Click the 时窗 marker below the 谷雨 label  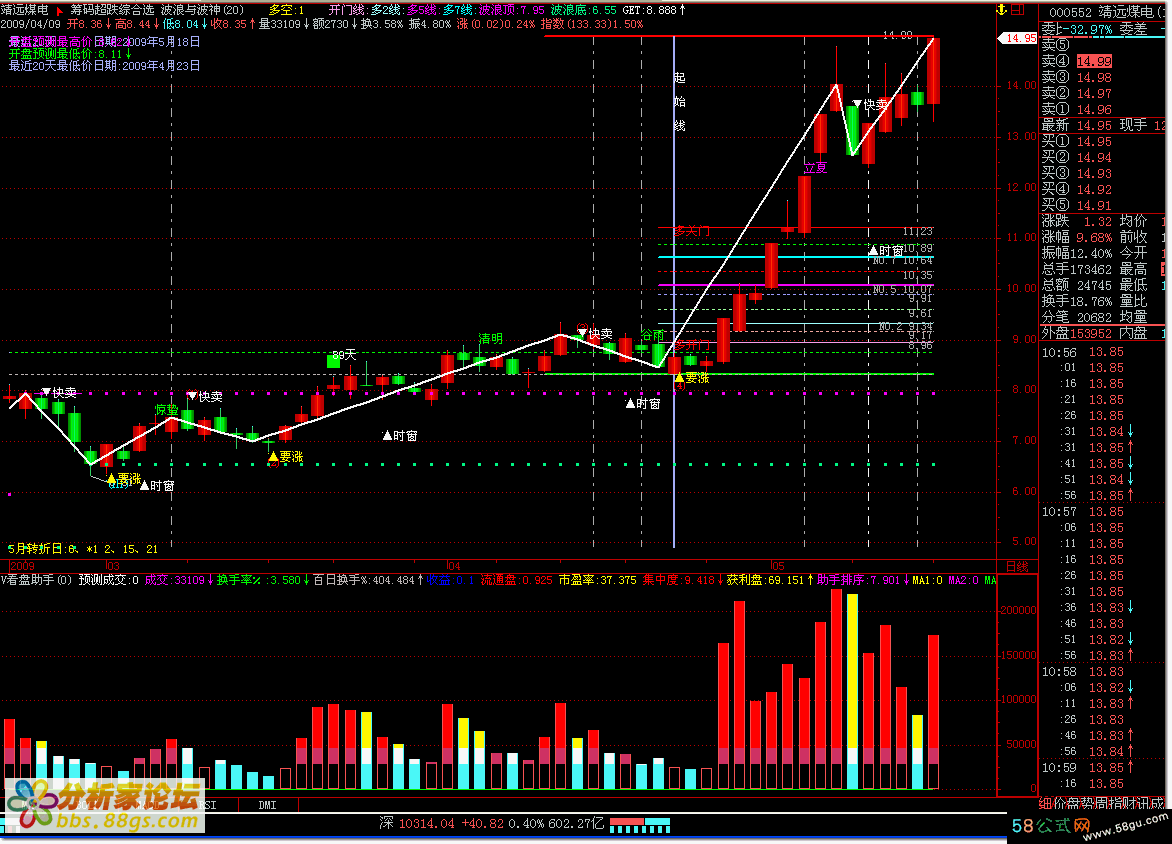click(x=643, y=404)
